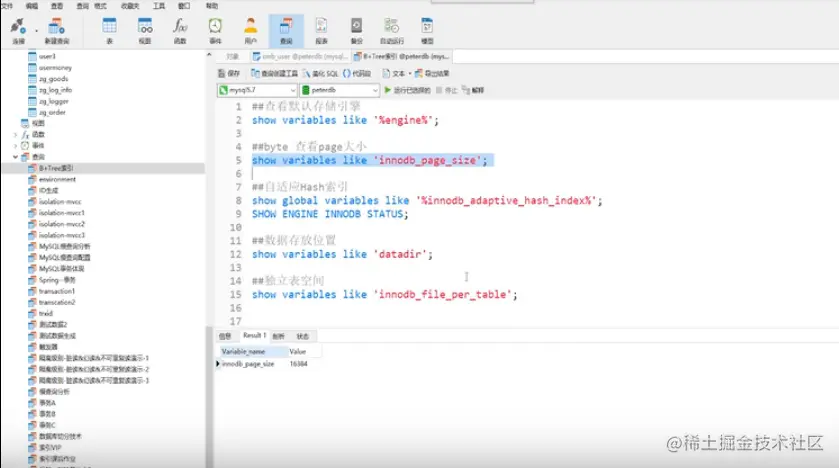This screenshot has height=468, width=839.
Task: Select the highlighted 查询 (Query) toolbar icon
Action: pos(286,30)
